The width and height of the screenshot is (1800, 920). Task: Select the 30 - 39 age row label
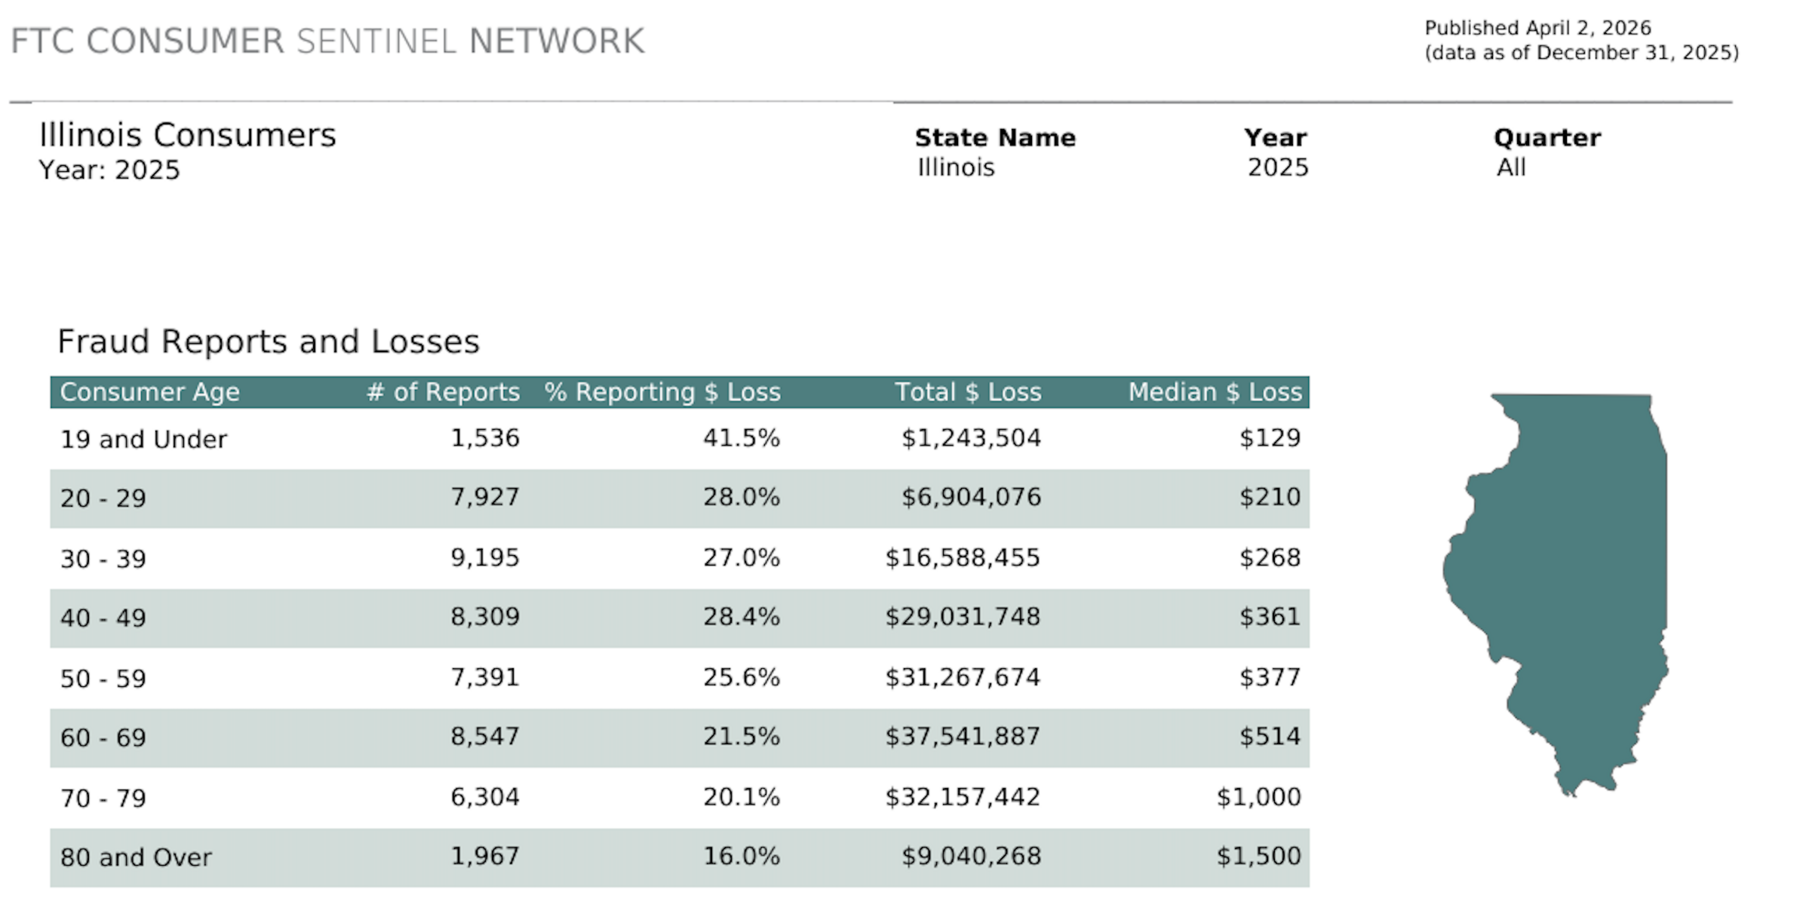point(103,558)
